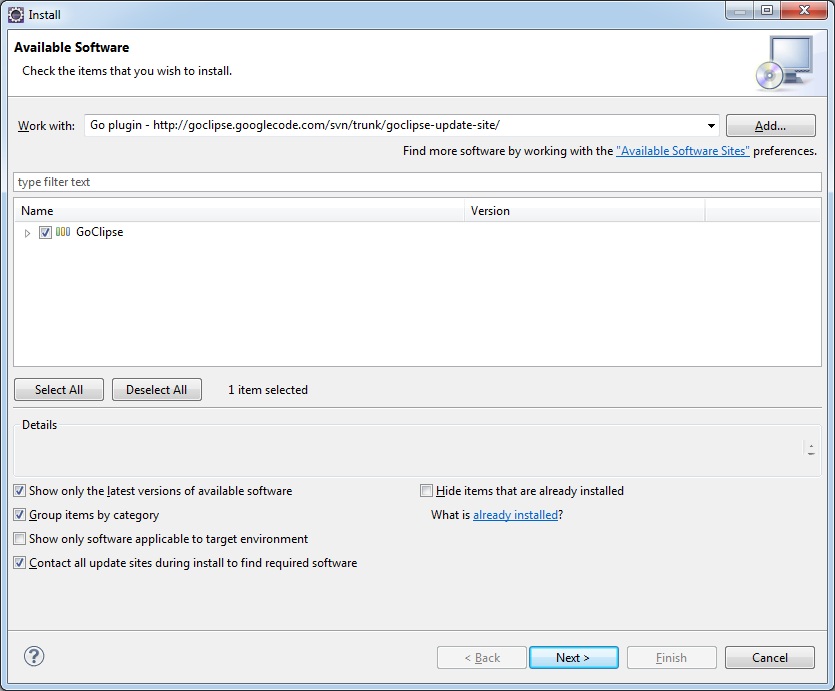Viewport: 835px width, 691px height.
Task: Open the Work with dropdown arrow
Action: 711,126
